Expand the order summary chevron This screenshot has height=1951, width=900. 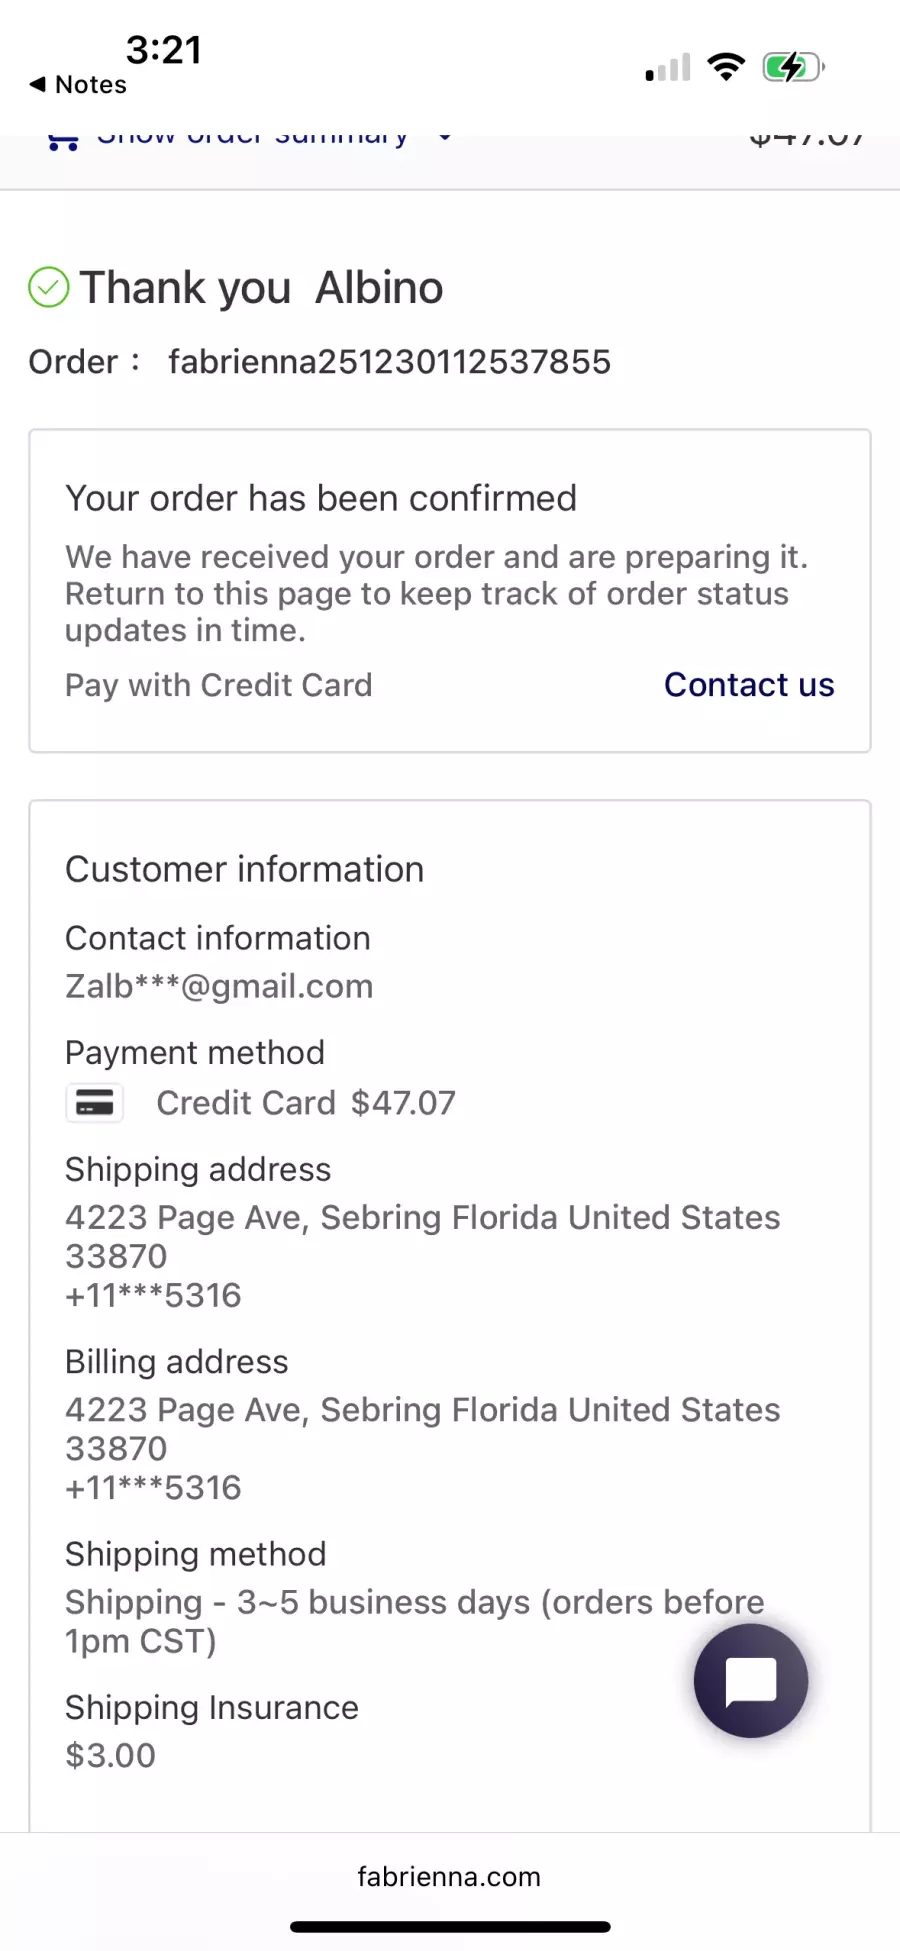click(x=445, y=138)
